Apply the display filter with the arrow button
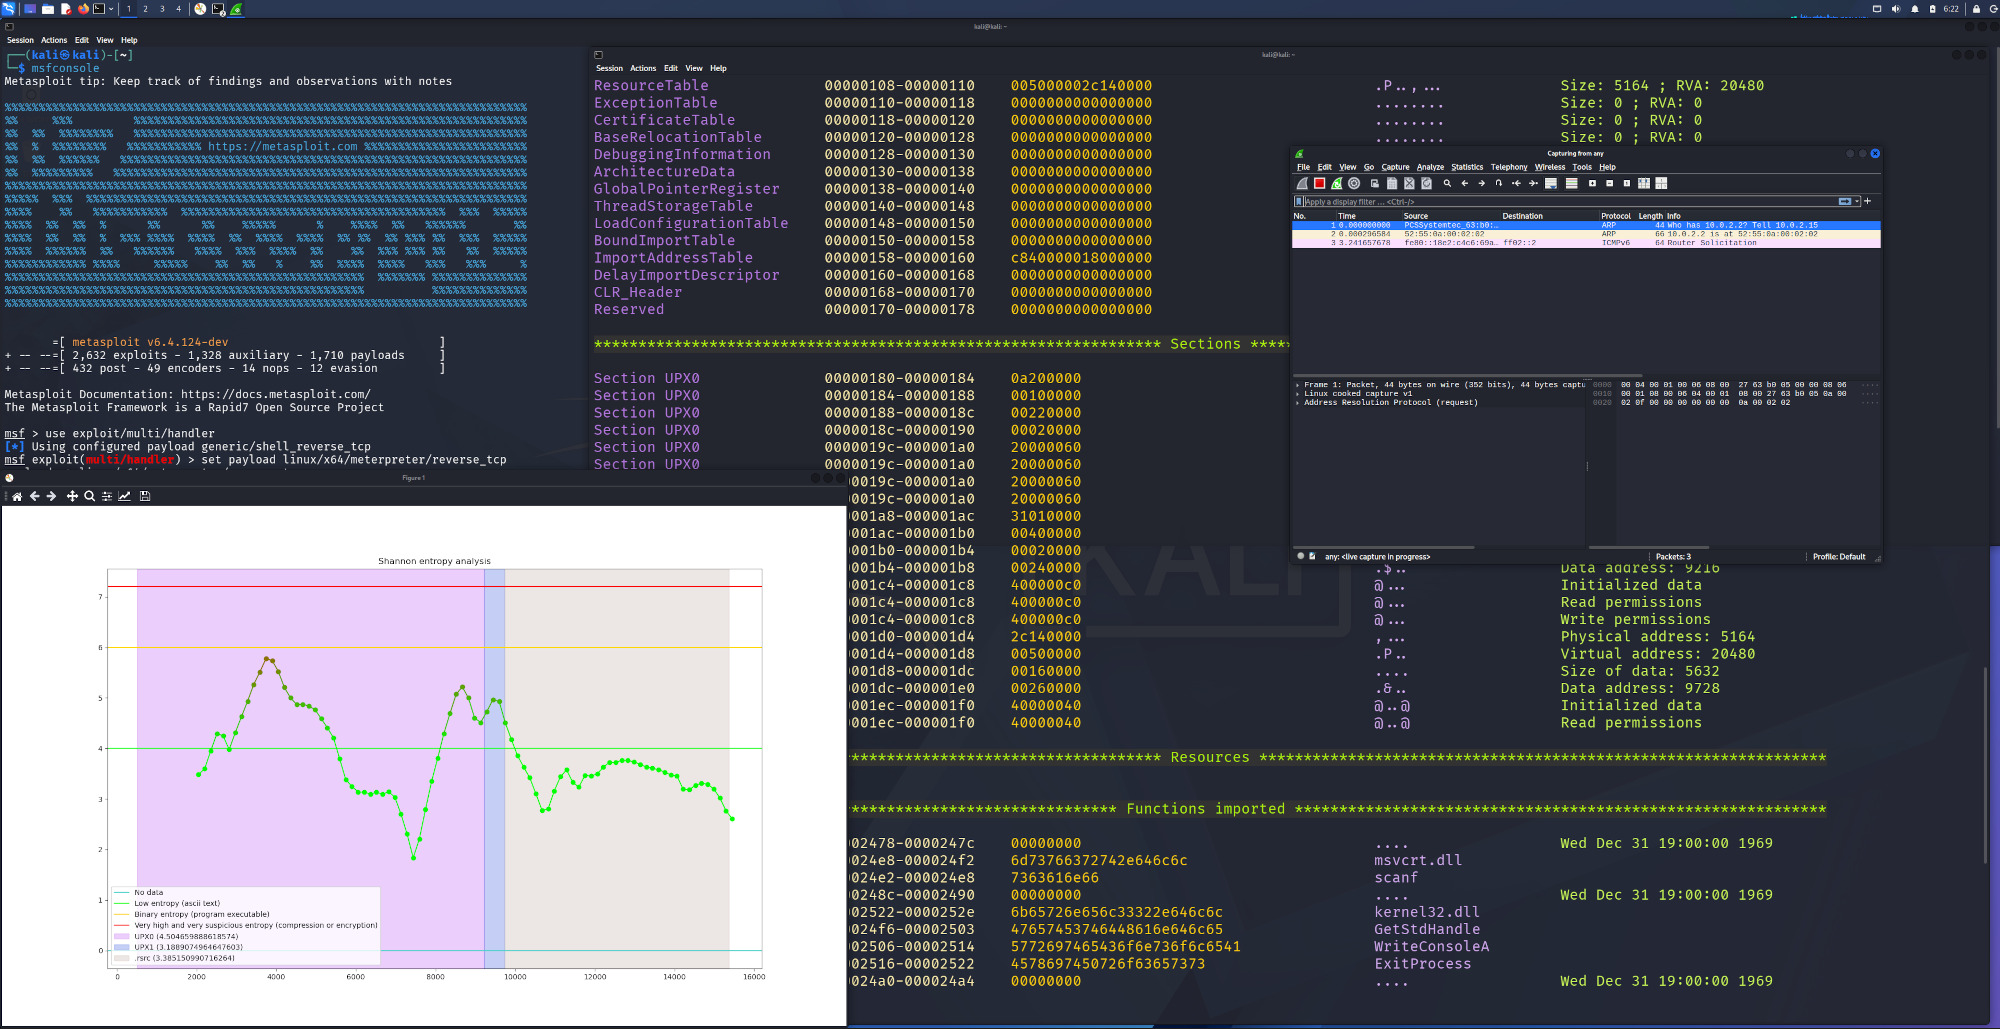 coord(1844,201)
